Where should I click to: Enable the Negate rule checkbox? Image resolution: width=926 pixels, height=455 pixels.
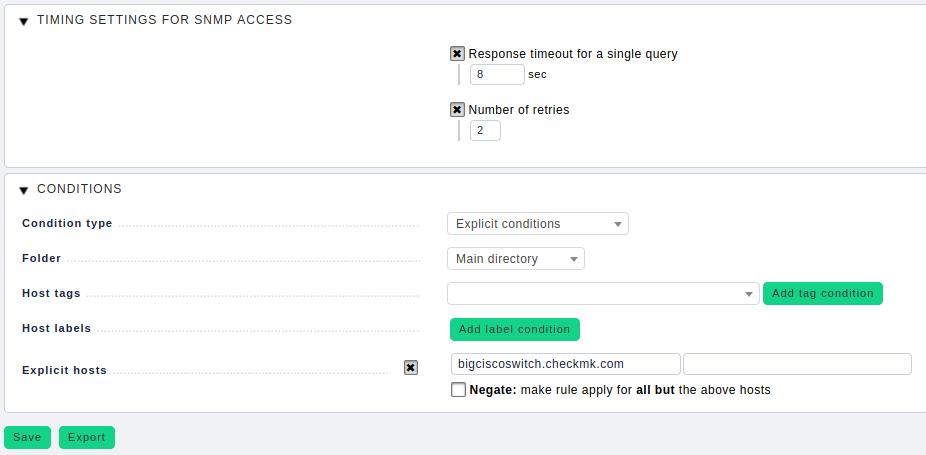[x=458, y=390]
